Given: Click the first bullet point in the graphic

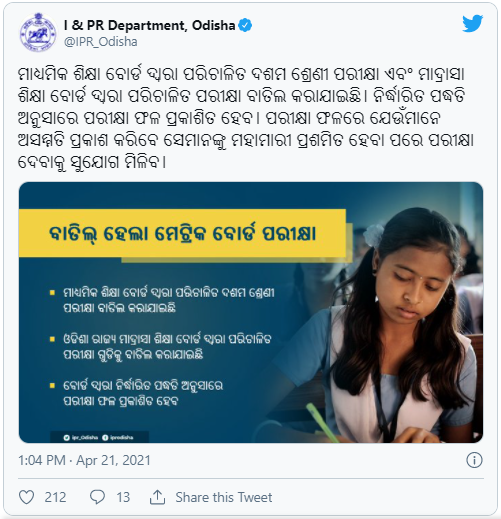Looking at the screenshot, I should coord(162,300).
